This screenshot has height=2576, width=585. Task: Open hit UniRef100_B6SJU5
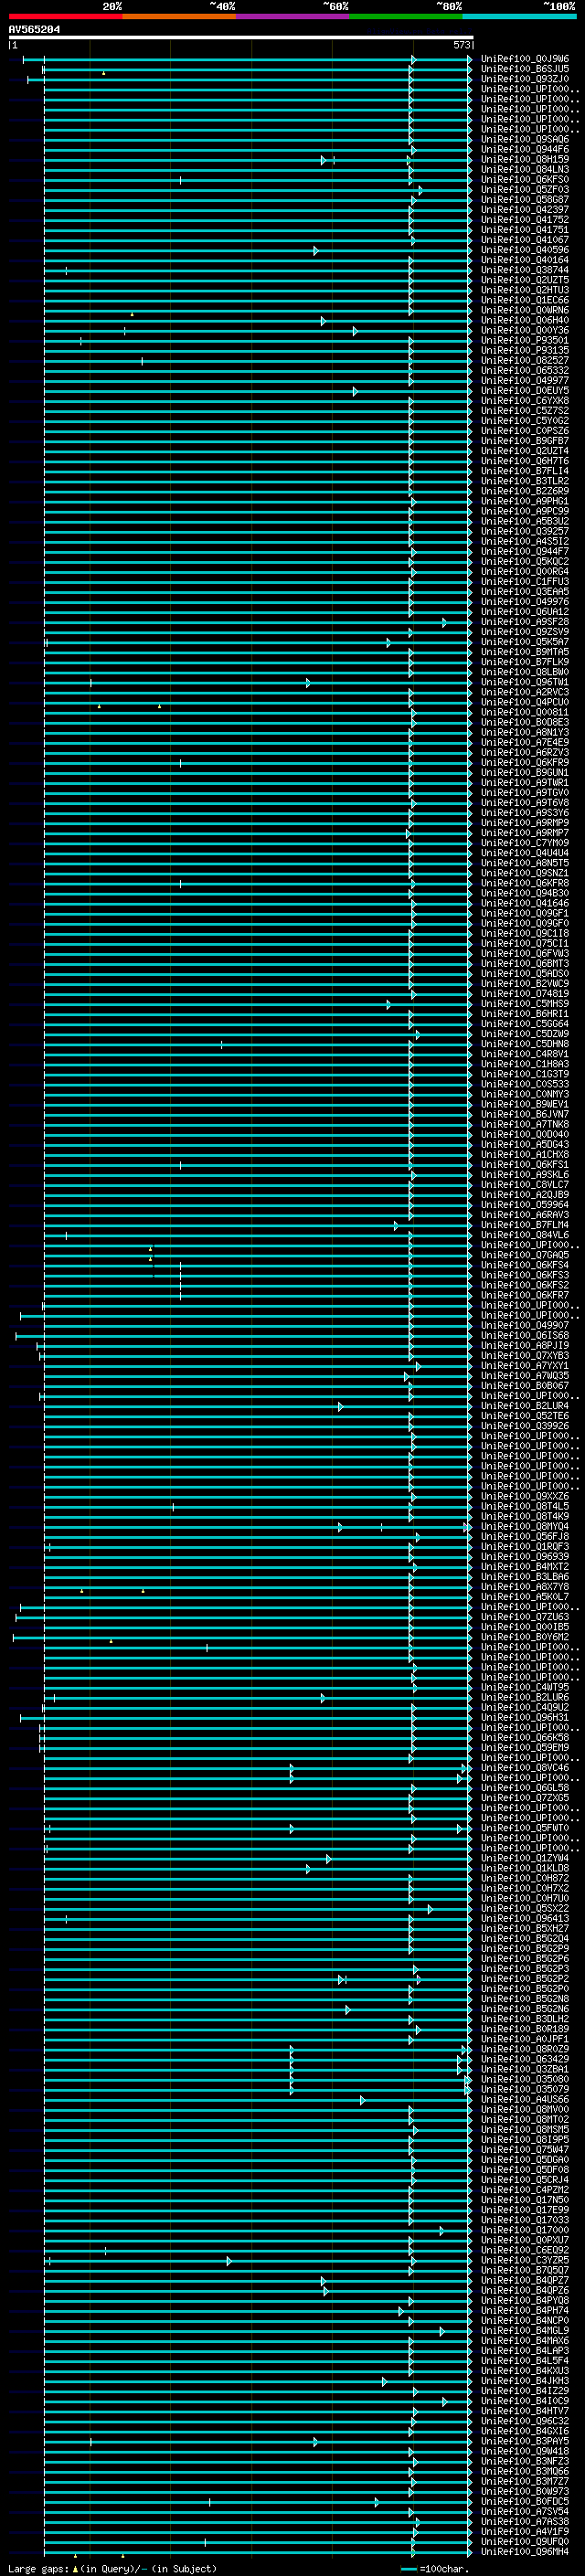click(x=525, y=69)
